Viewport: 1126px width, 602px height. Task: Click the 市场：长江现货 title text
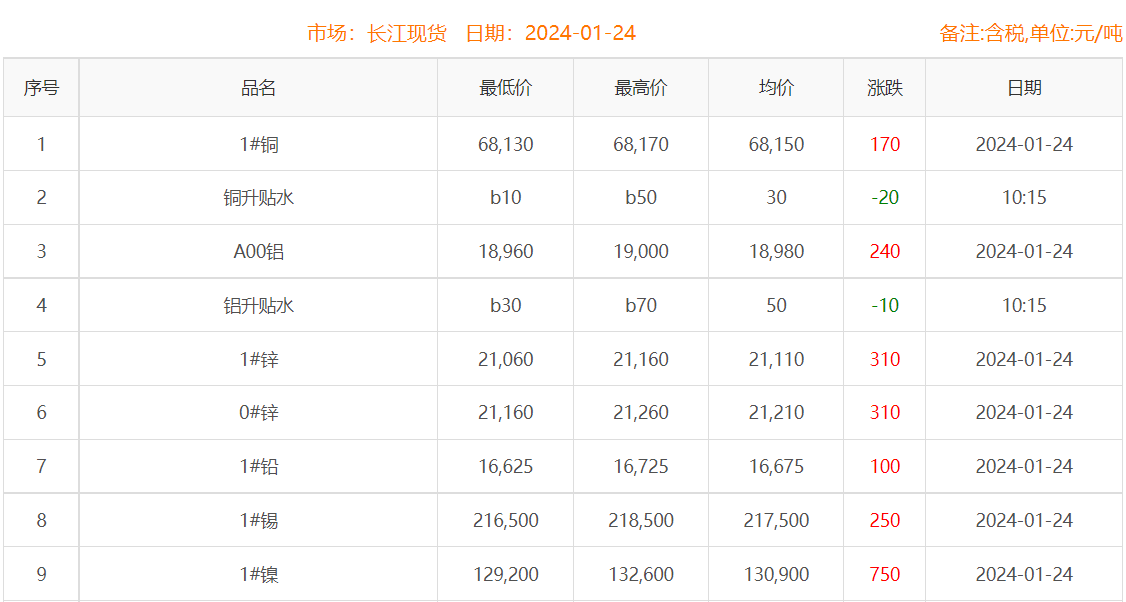(x=376, y=33)
